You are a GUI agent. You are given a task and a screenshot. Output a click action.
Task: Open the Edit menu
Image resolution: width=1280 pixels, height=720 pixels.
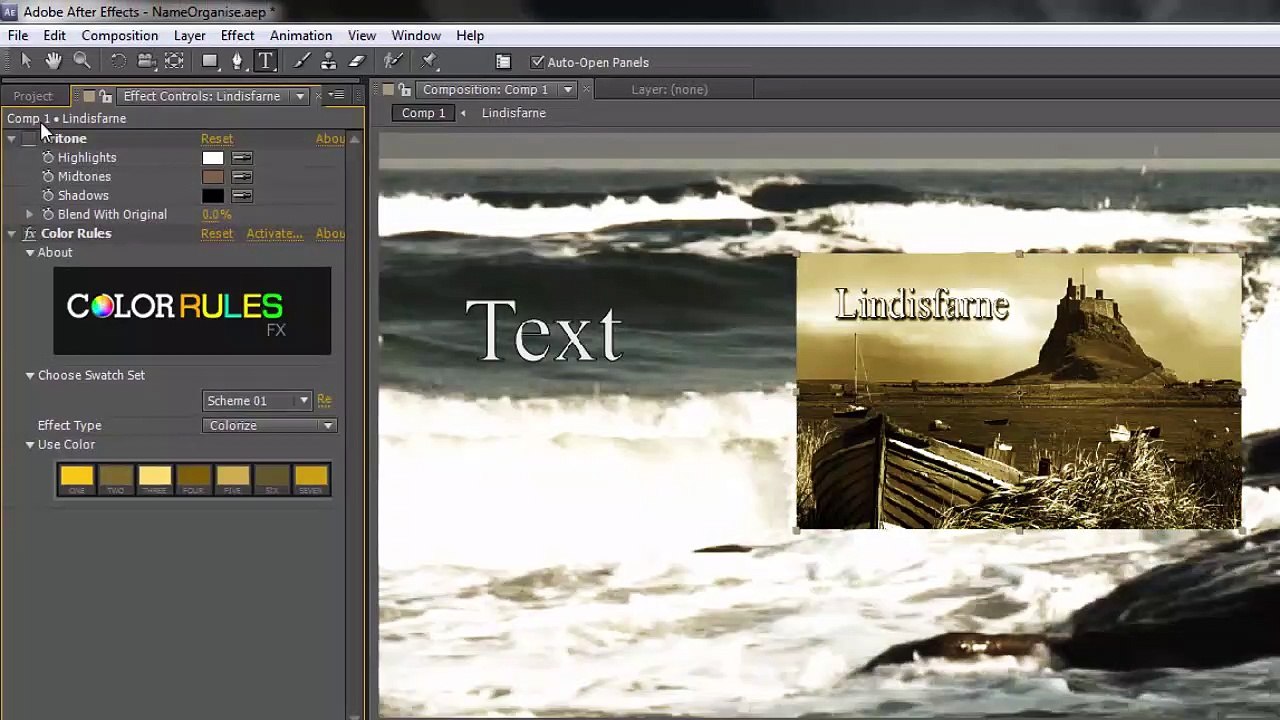pyautogui.click(x=54, y=35)
